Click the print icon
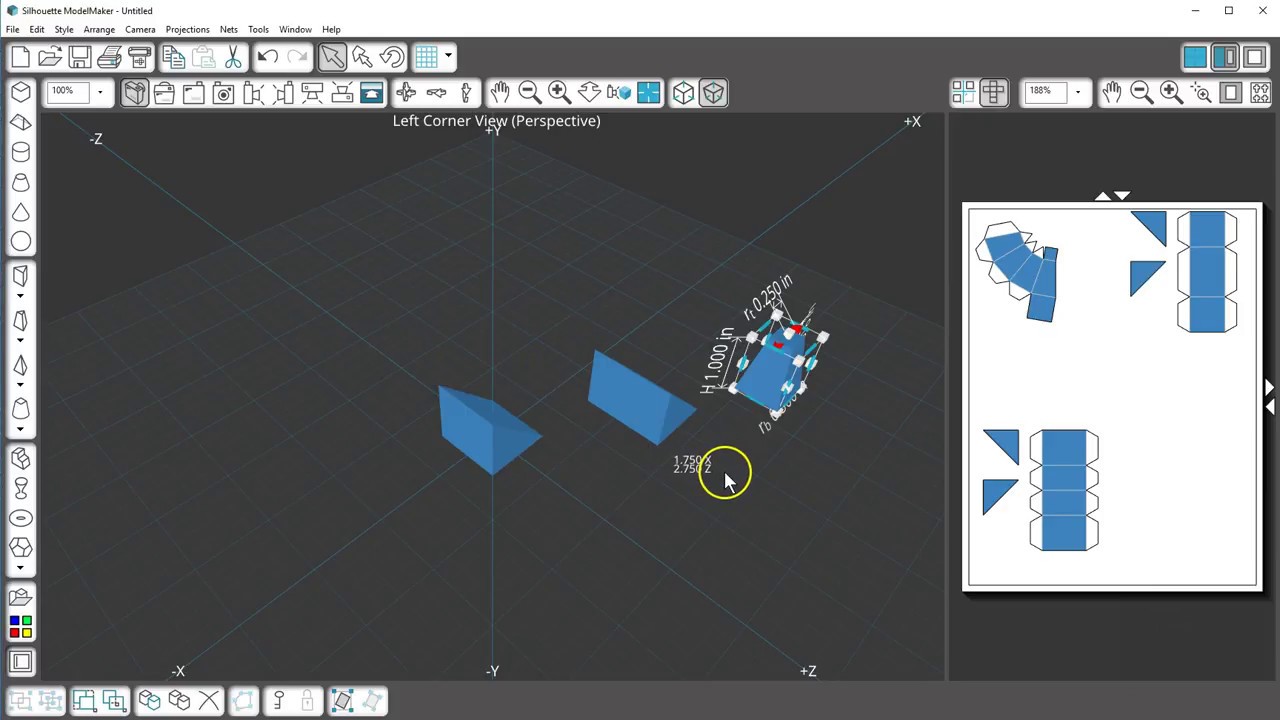The width and height of the screenshot is (1280, 720). (x=110, y=57)
